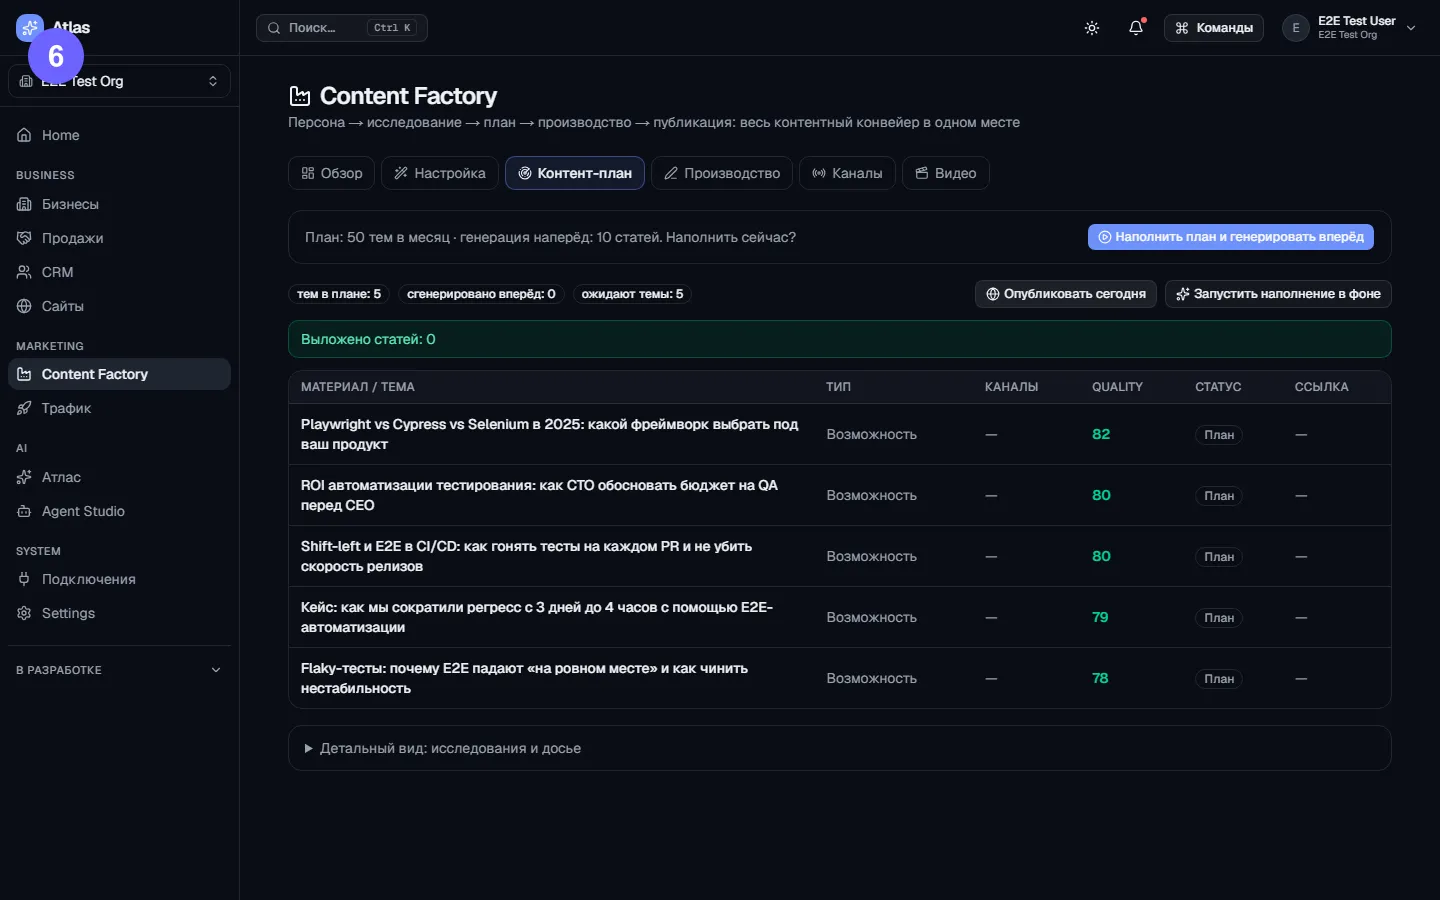1440x900 pixels.
Task: Click the Home icon in the sidebar
Action: point(24,135)
